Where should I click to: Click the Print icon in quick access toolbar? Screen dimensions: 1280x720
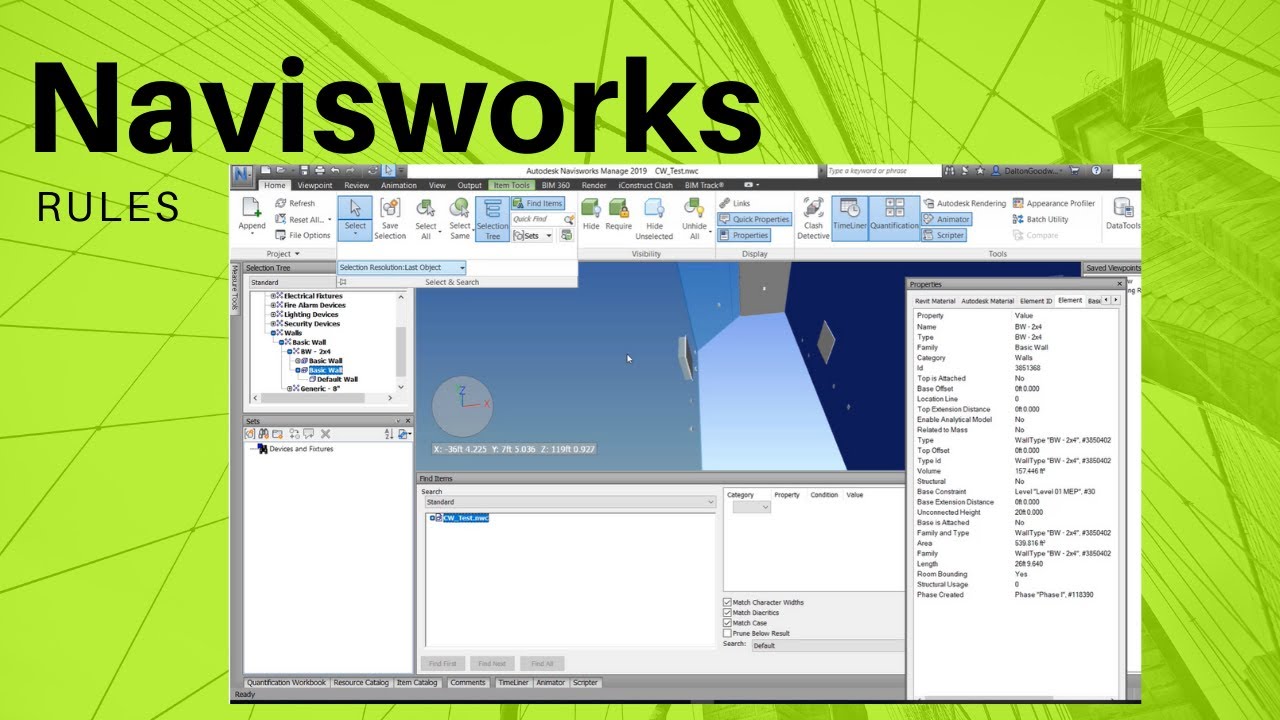click(x=319, y=171)
